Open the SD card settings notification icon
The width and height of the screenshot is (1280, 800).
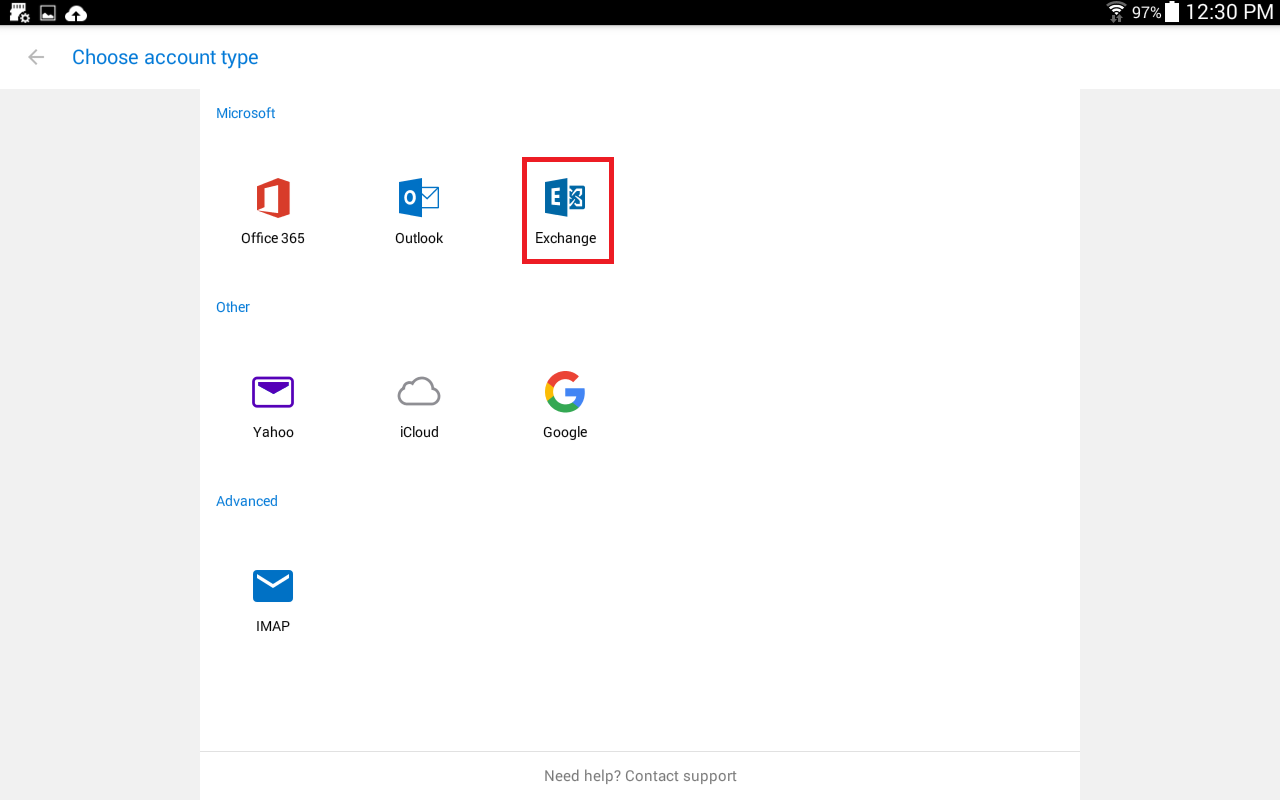19,13
